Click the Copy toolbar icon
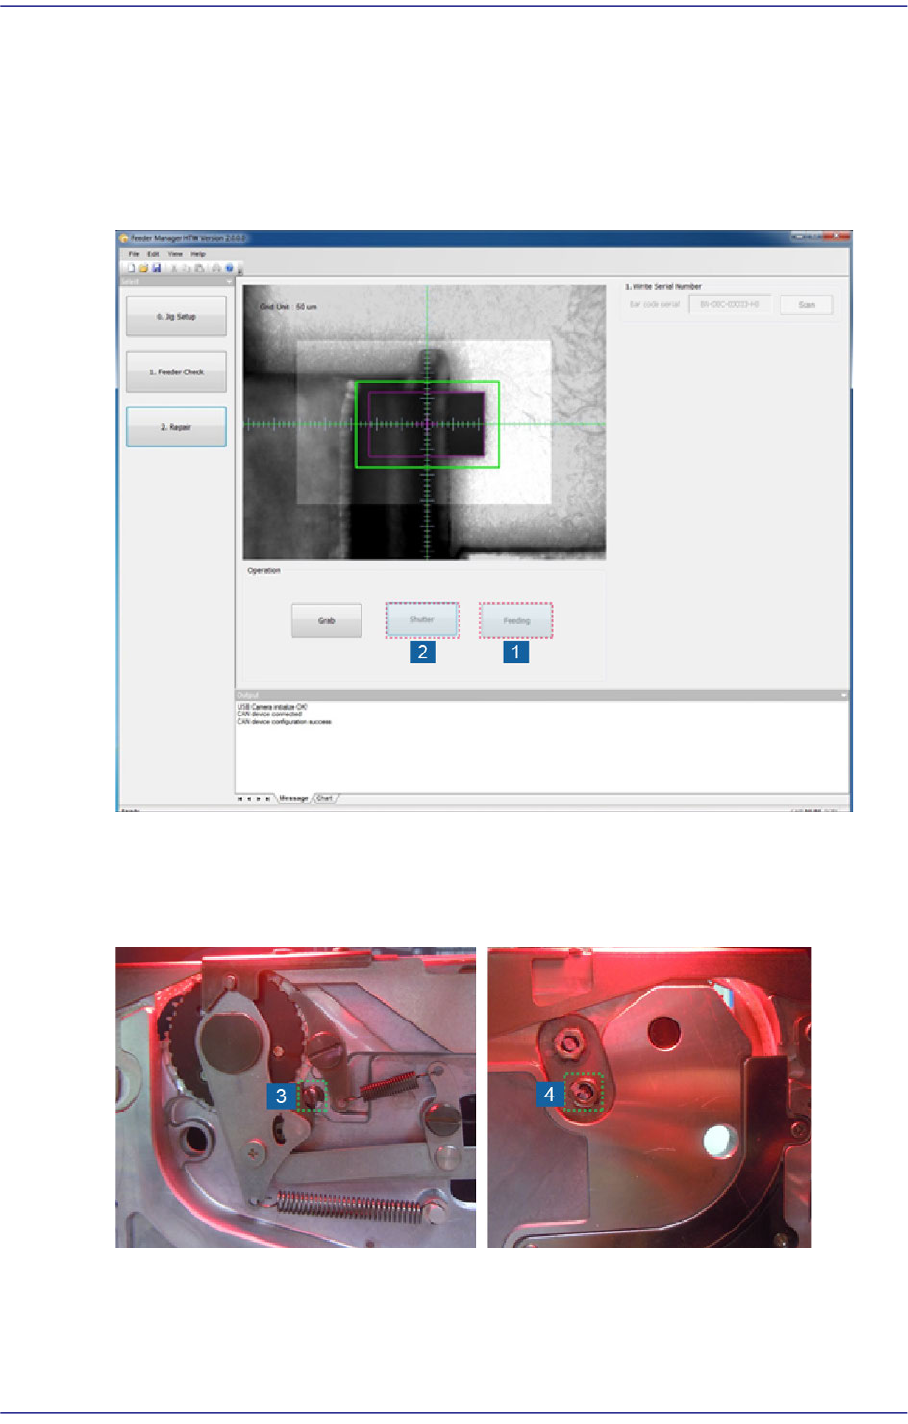The width and height of the screenshot is (908, 1424). tap(186, 268)
